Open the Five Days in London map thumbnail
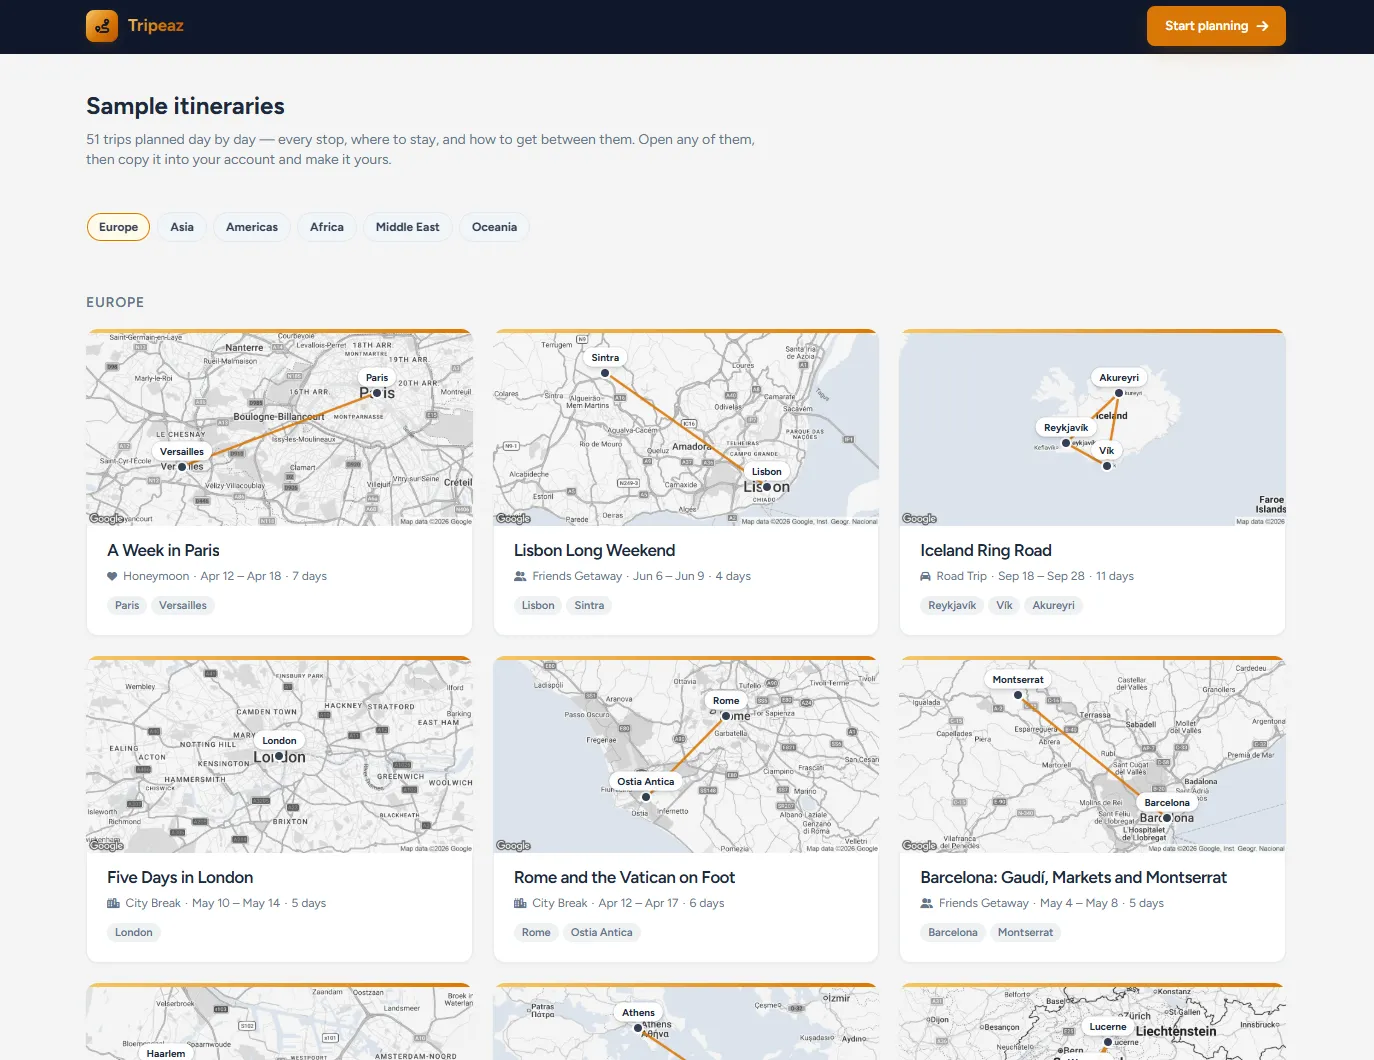The height and width of the screenshot is (1060, 1374). [279, 756]
